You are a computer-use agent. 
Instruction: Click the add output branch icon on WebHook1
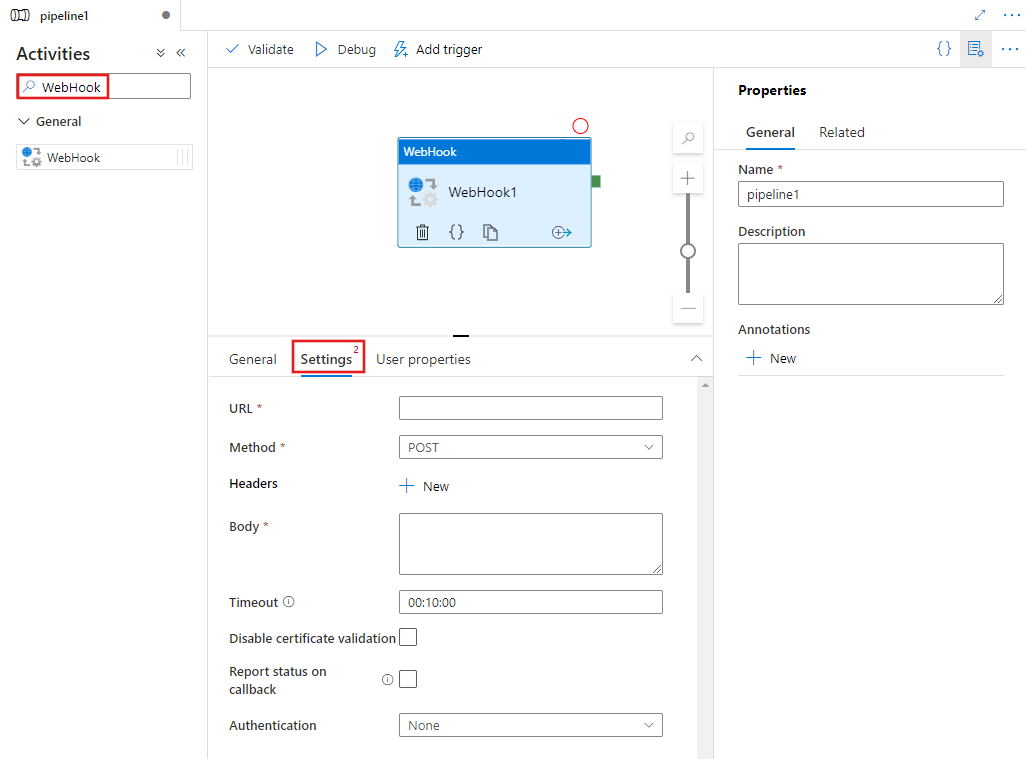[x=561, y=231]
